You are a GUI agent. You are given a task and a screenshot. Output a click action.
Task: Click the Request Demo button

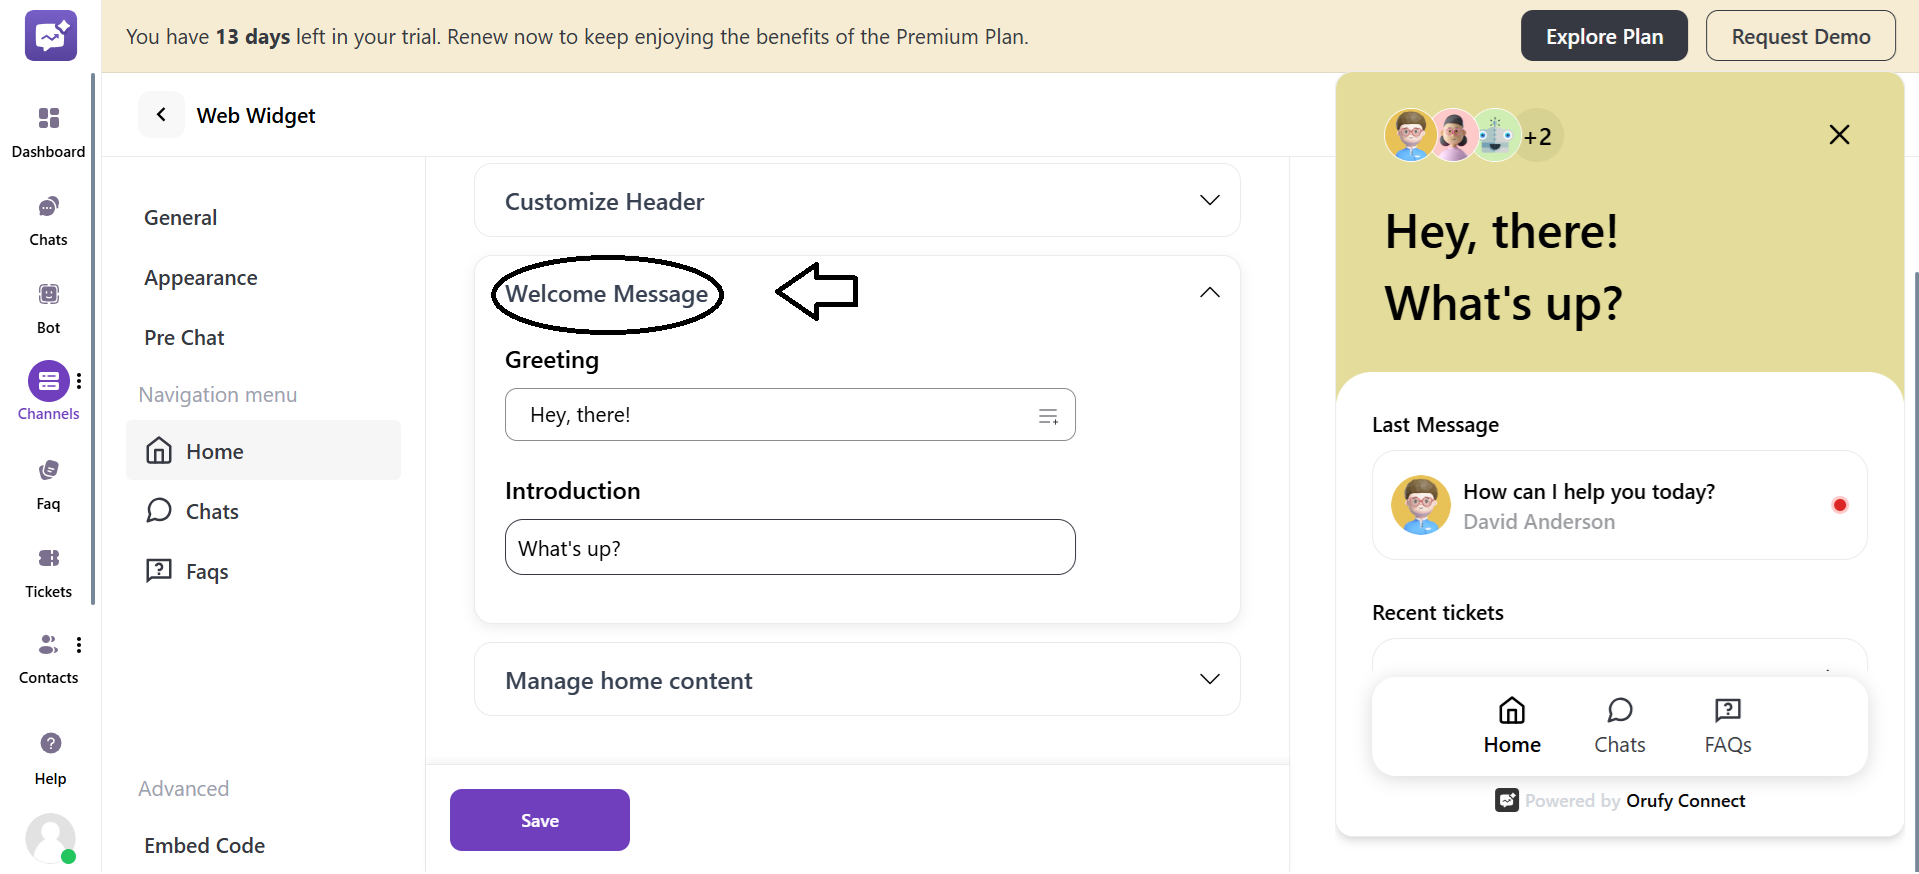tap(1800, 35)
